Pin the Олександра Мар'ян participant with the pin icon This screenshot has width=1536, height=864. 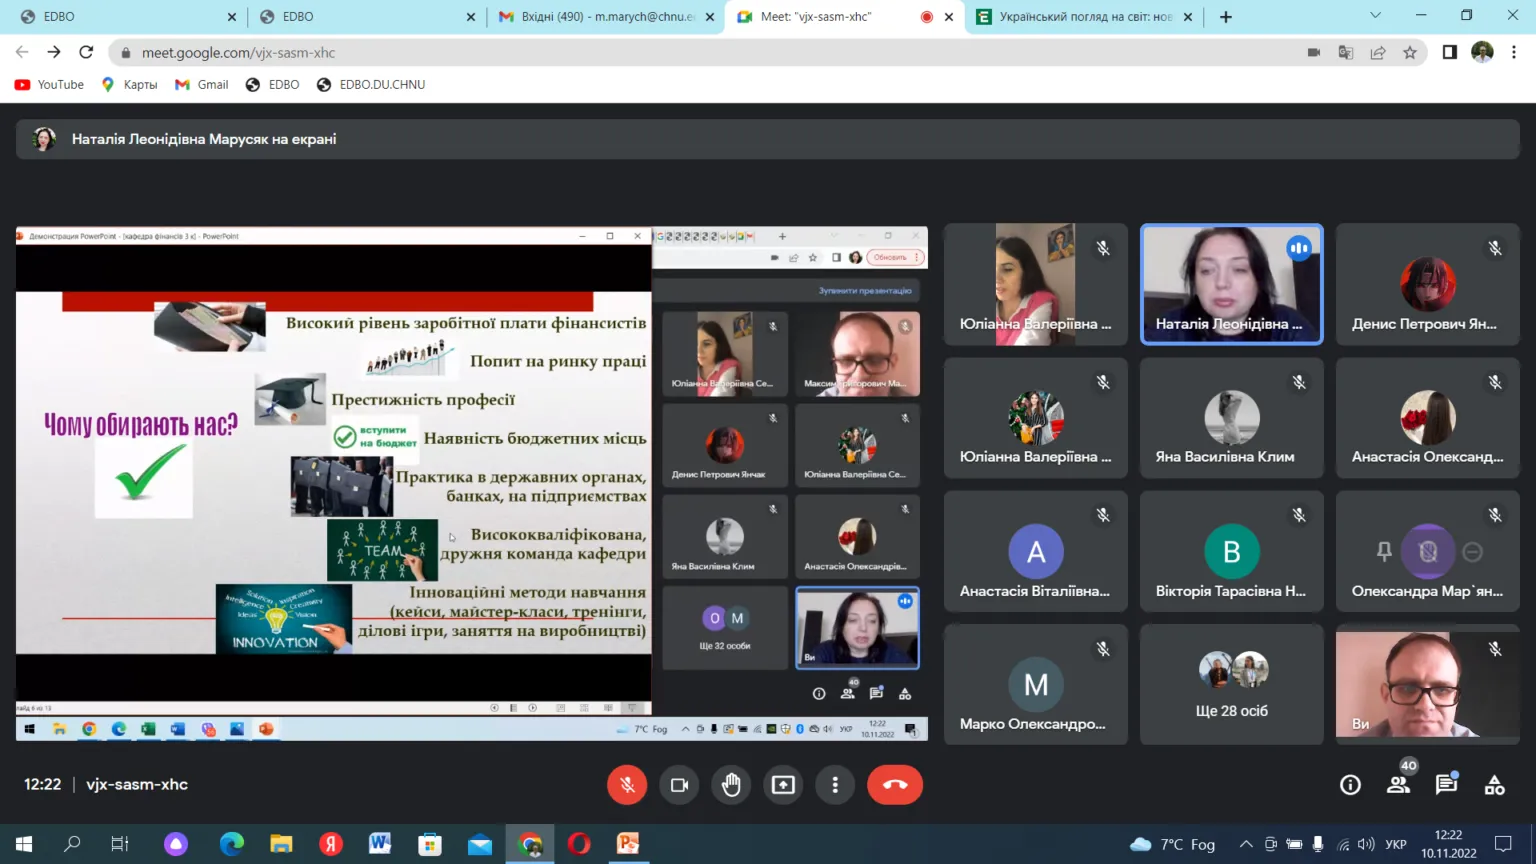tap(1384, 551)
